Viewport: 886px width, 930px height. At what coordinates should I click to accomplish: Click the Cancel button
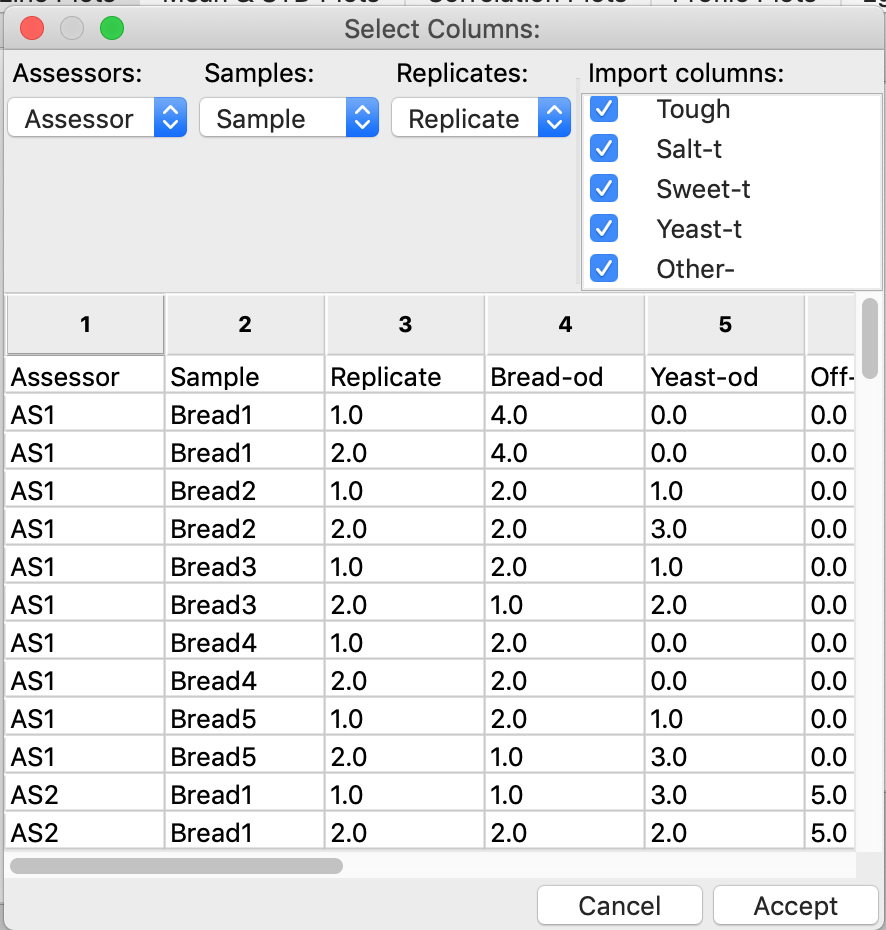point(620,906)
